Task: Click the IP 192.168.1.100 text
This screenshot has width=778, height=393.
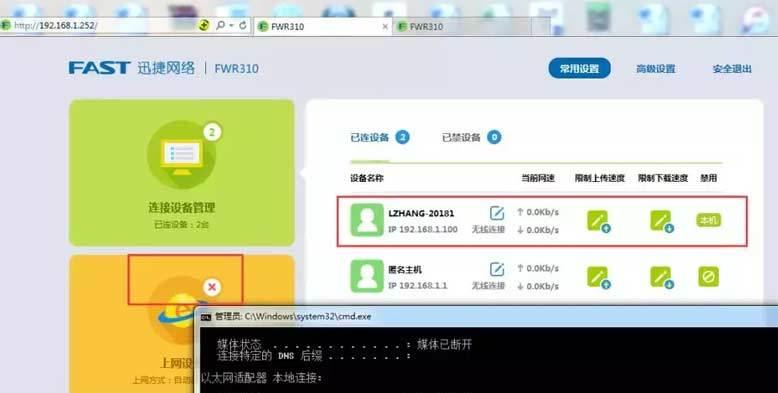Action: [423, 230]
